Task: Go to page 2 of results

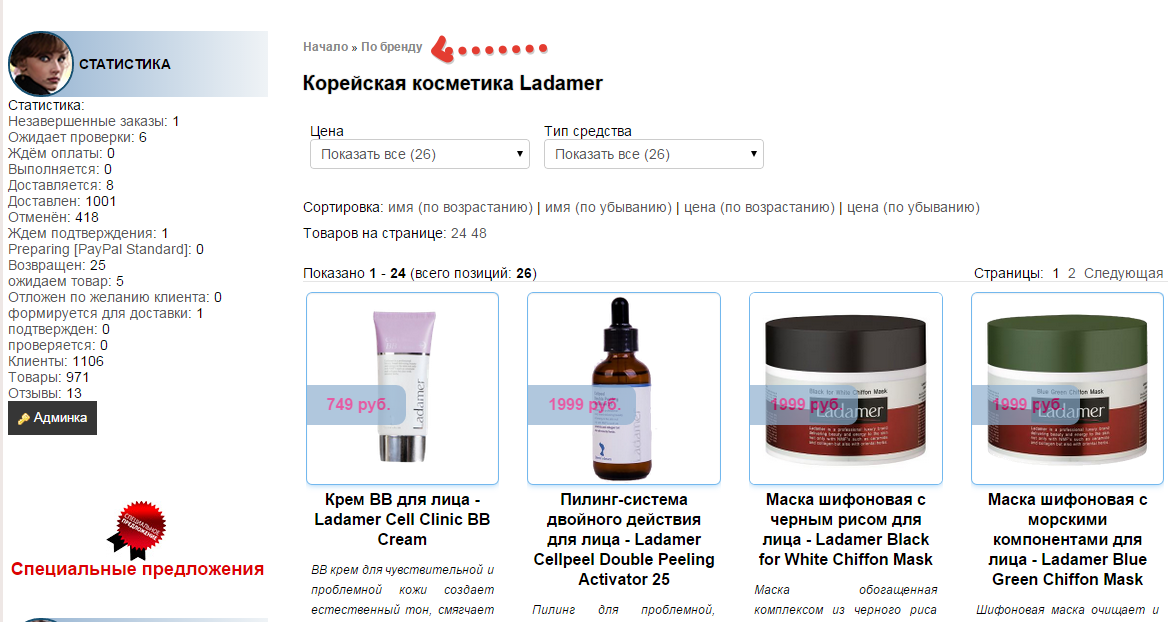Action: (1071, 274)
